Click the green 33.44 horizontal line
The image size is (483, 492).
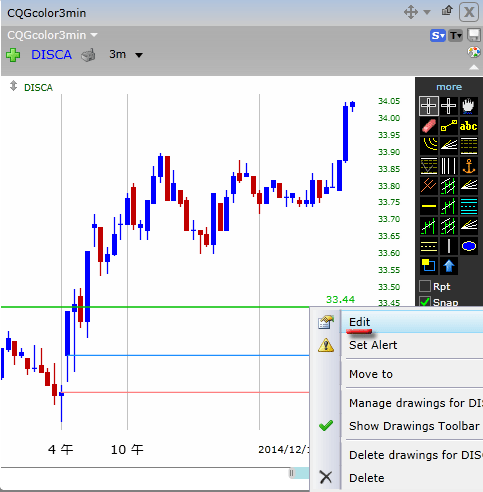[155, 307]
